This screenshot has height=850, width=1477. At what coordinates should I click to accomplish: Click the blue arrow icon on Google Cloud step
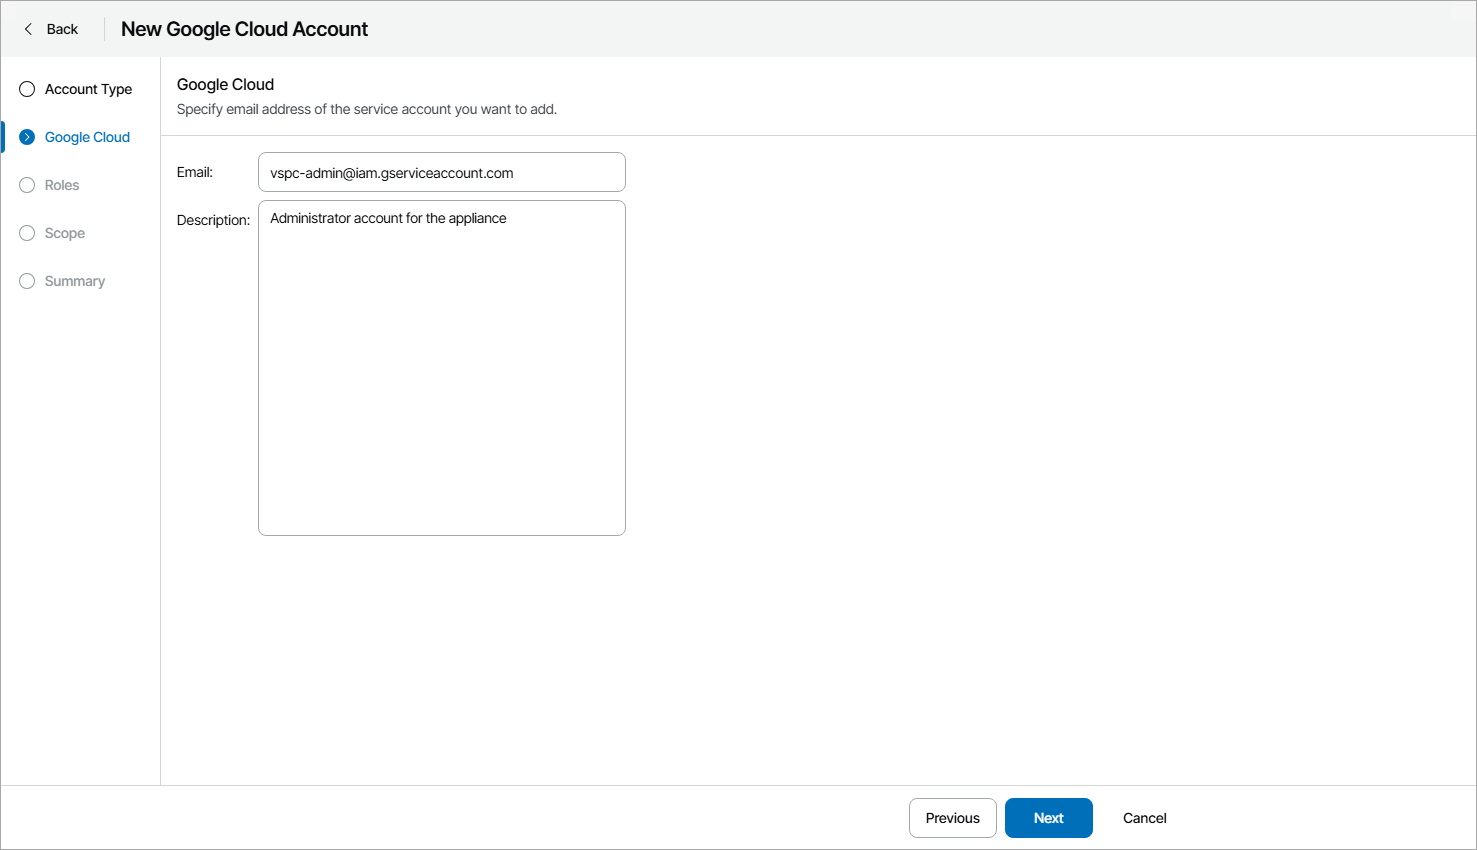[x=26, y=137]
